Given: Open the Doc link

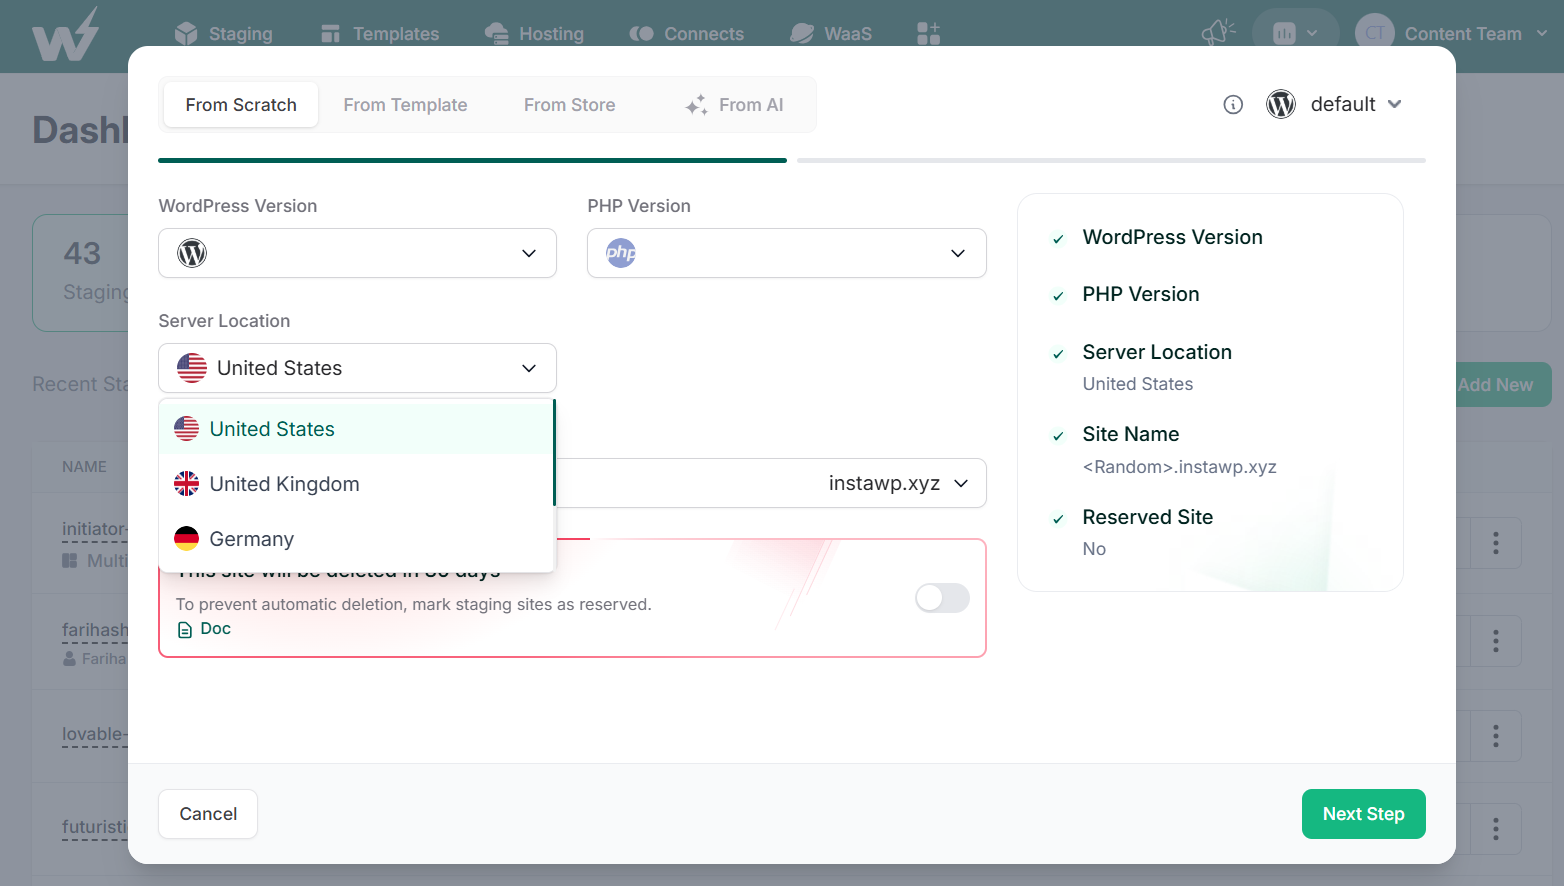Looking at the screenshot, I should click(x=204, y=629).
